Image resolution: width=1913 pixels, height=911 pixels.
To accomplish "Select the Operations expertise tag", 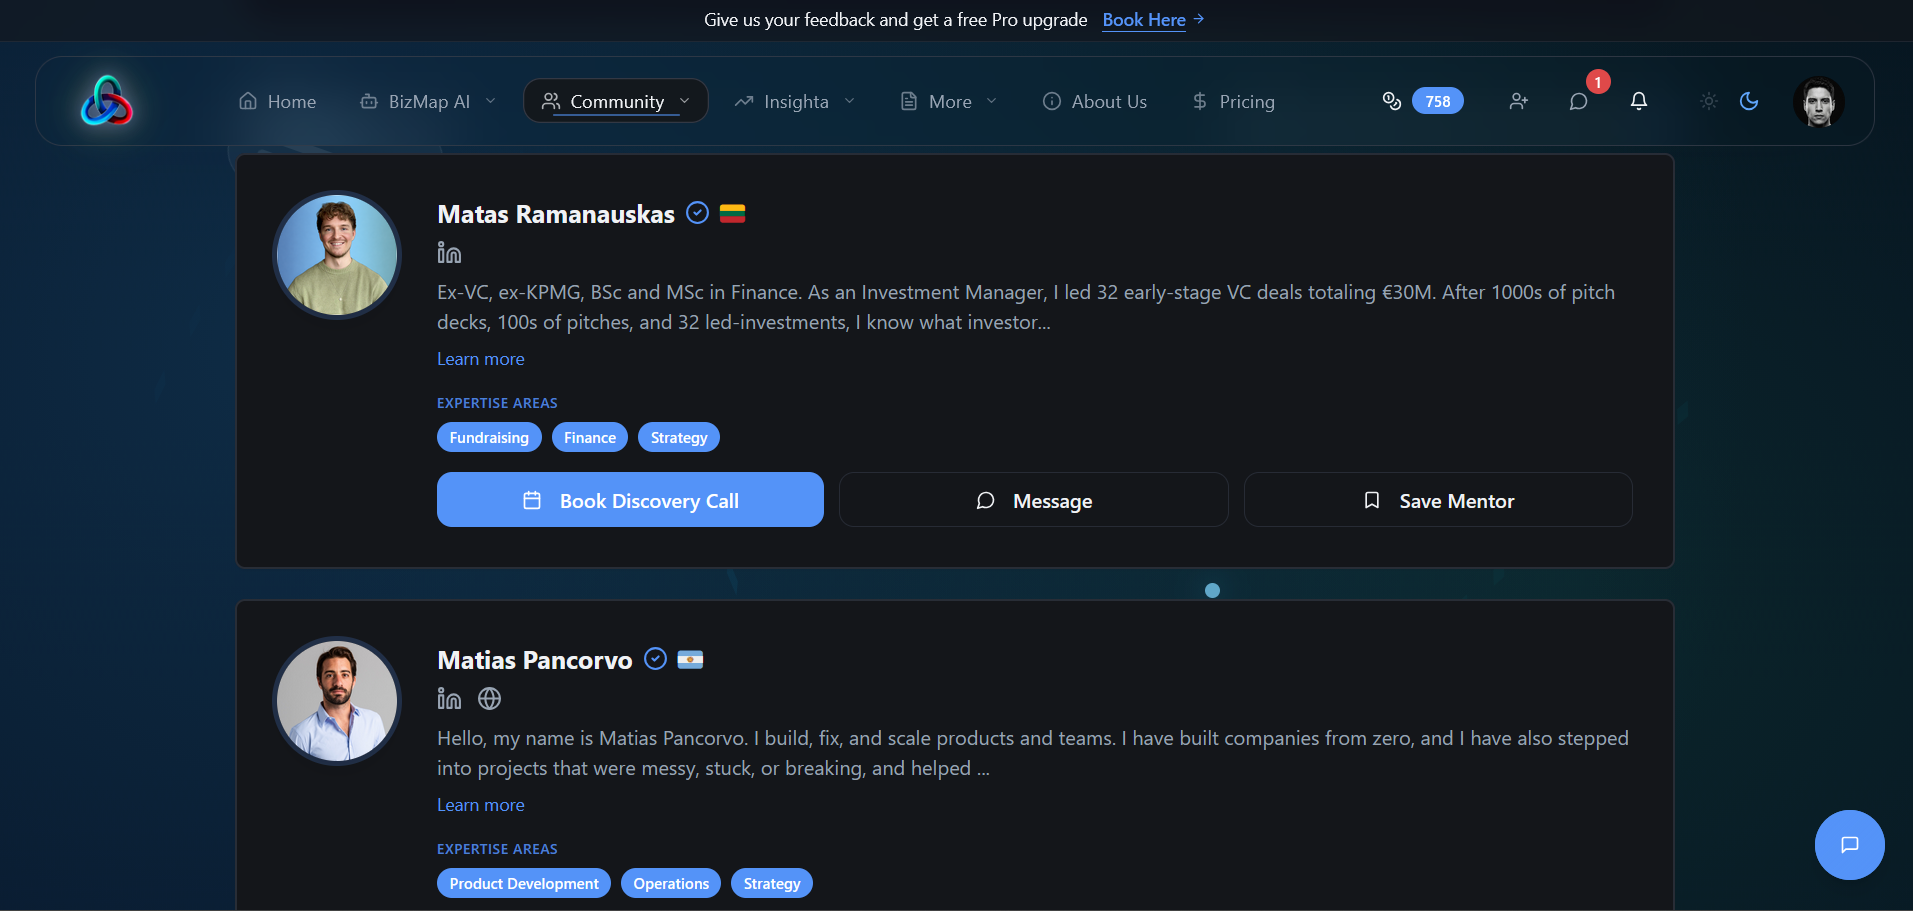I will click(671, 883).
